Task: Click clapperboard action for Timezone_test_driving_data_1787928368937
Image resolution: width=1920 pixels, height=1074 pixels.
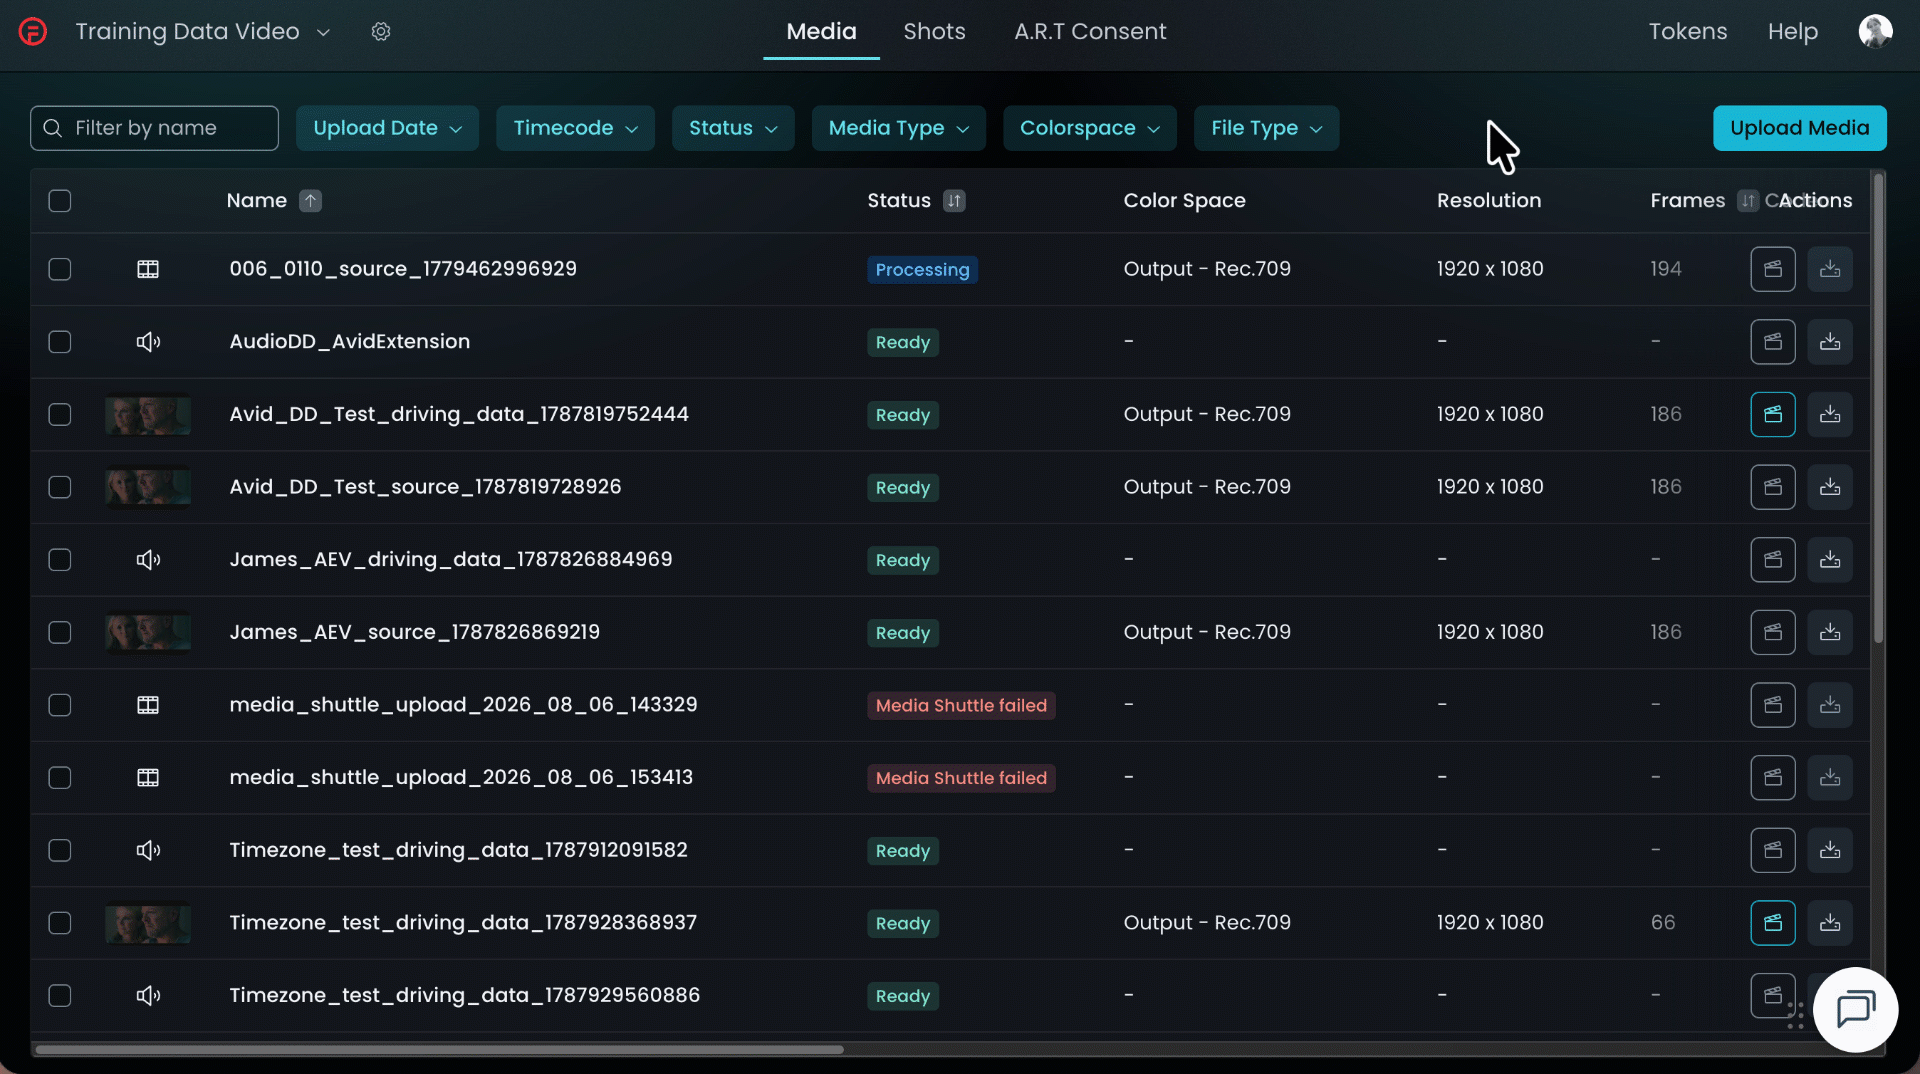Action: coord(1773,923)
